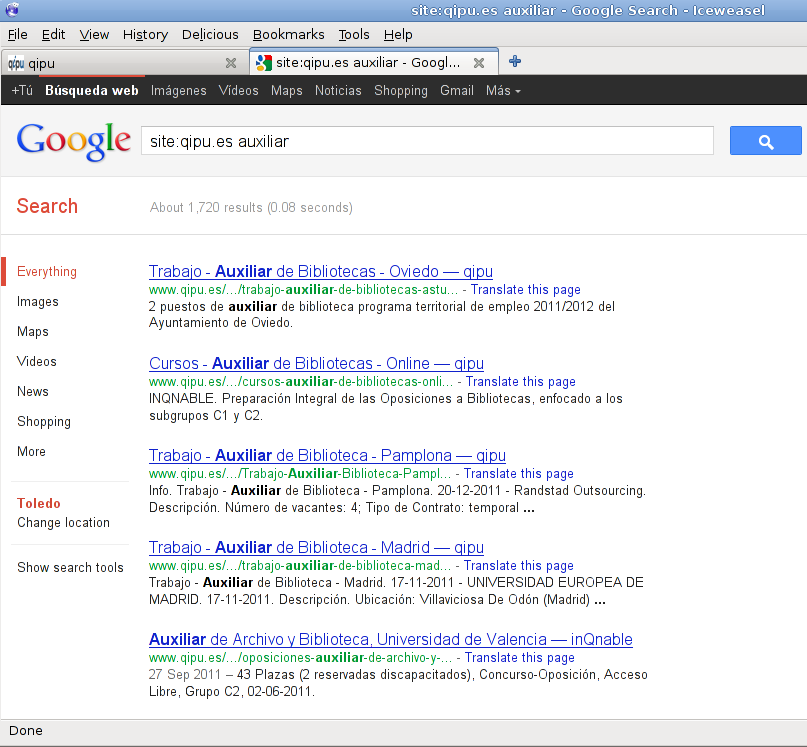Translate this page for Valencia result
Viewport: 807px width, 747px height.
(519, 657)
